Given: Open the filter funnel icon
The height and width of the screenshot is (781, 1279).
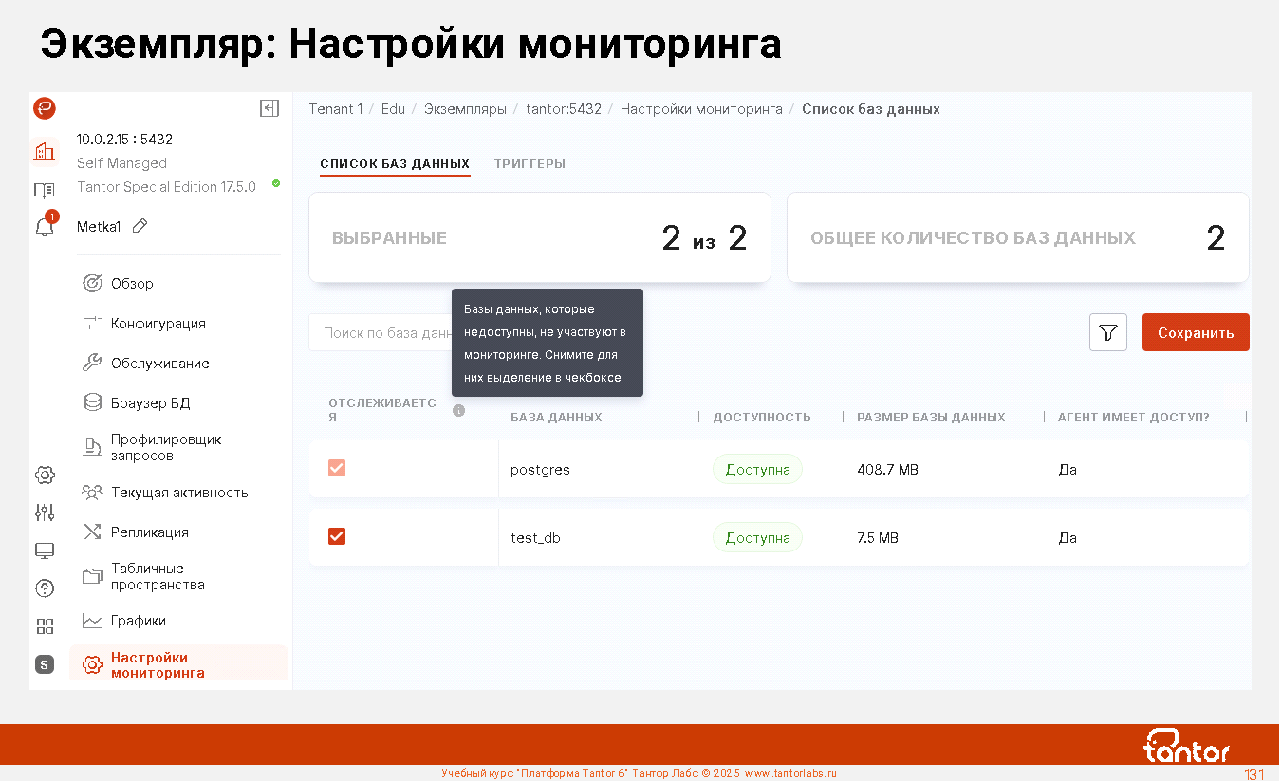Looking at the screenshot, I should point(1107,333).
